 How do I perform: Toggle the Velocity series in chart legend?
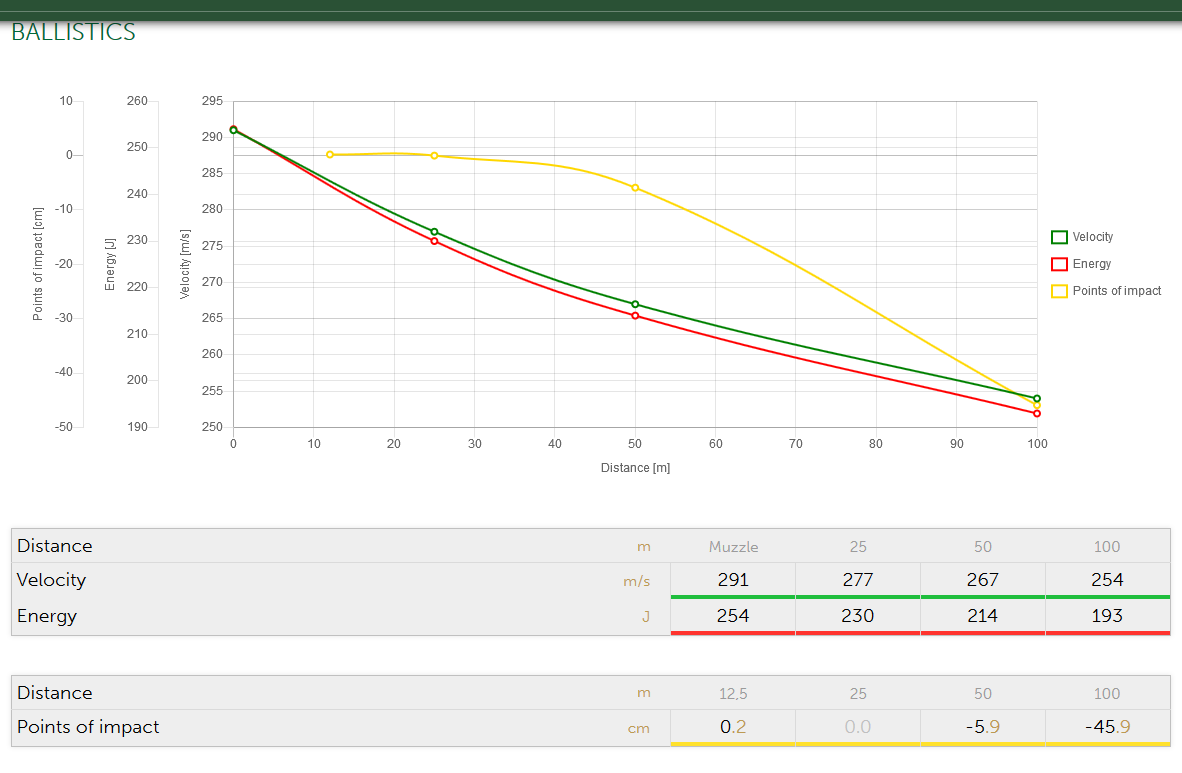1092,237
